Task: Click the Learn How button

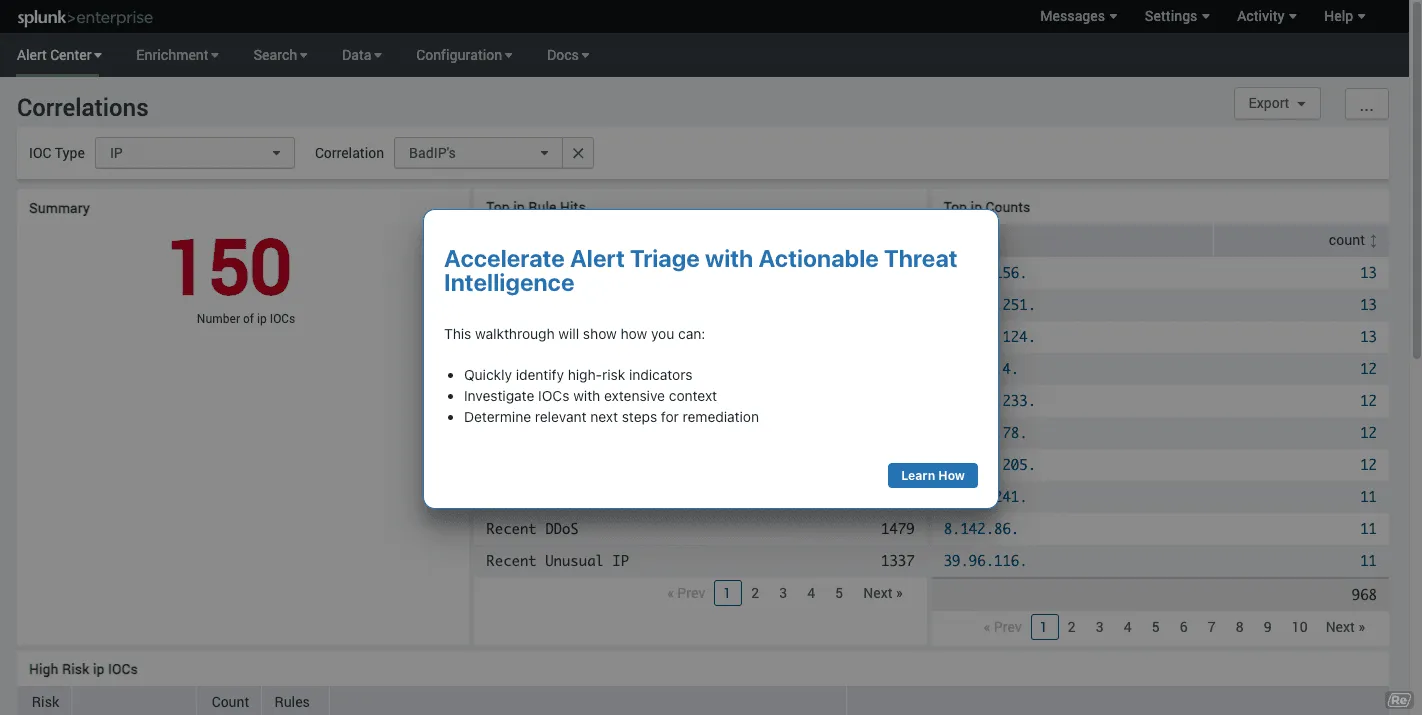Action: coord(932,475)
